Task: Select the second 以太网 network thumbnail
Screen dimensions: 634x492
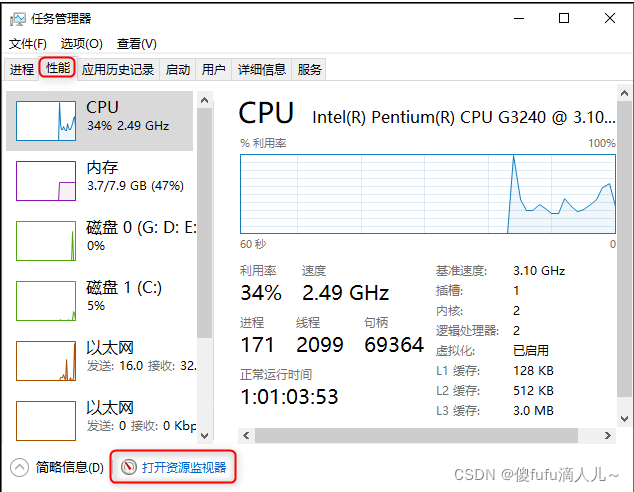Action: 46,421
